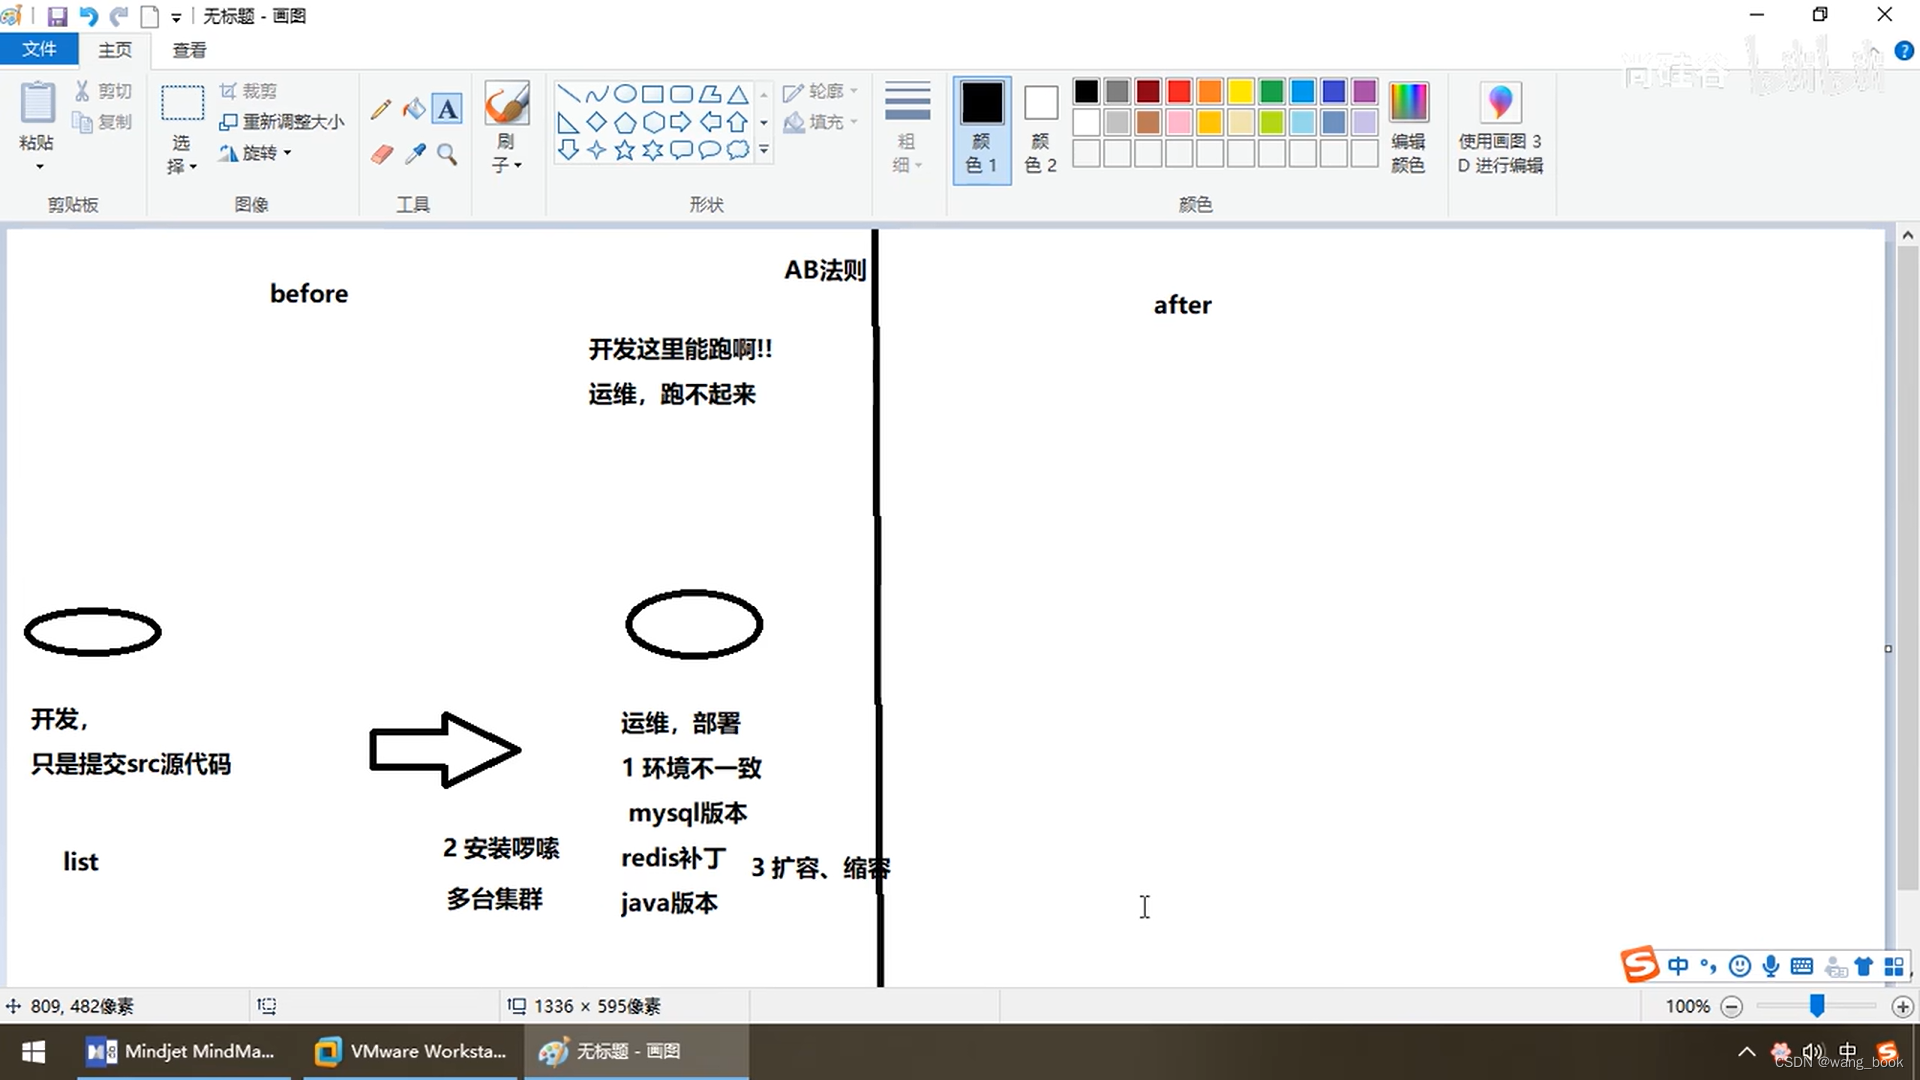Image resolution: width=1920 pixels, height=1080 pixels.
Task: Click the Redo arrow in title bar
Action: (119, 16)
